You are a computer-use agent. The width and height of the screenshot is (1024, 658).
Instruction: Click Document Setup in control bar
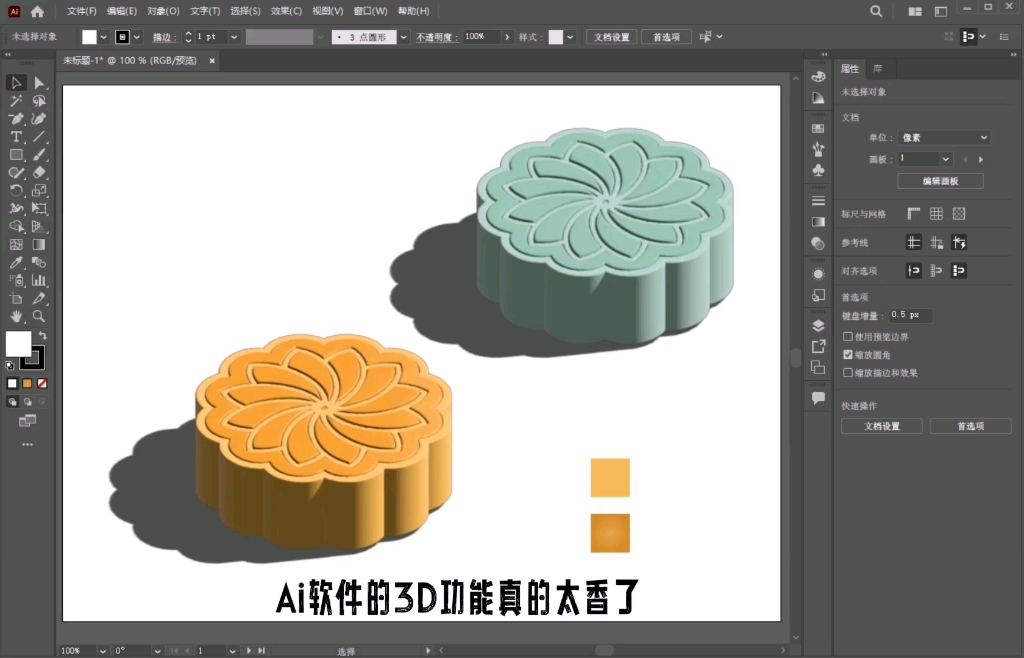click(x=611, y=37)
